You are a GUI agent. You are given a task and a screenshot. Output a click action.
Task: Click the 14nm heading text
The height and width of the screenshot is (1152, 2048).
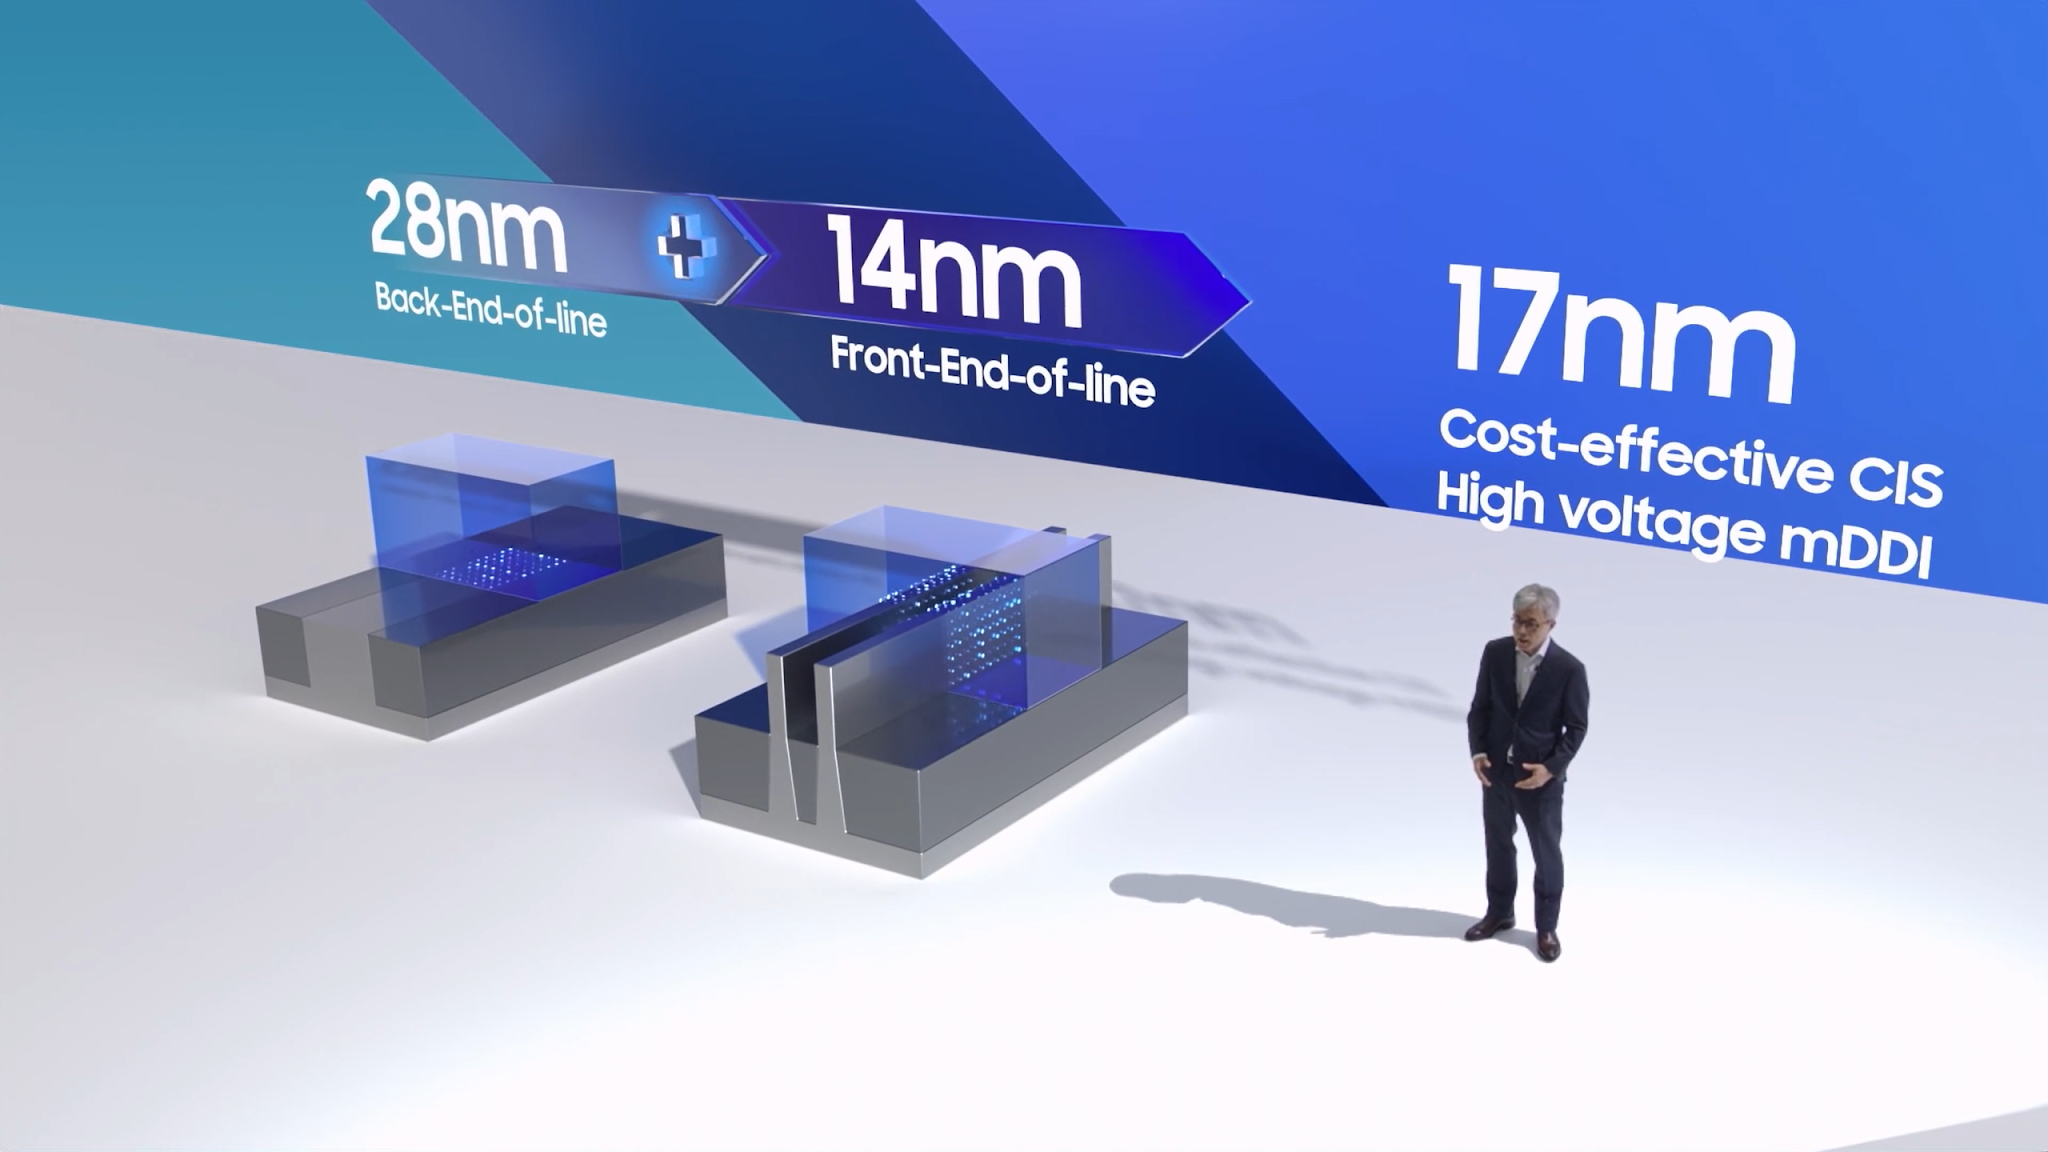[x=955, y=272]
